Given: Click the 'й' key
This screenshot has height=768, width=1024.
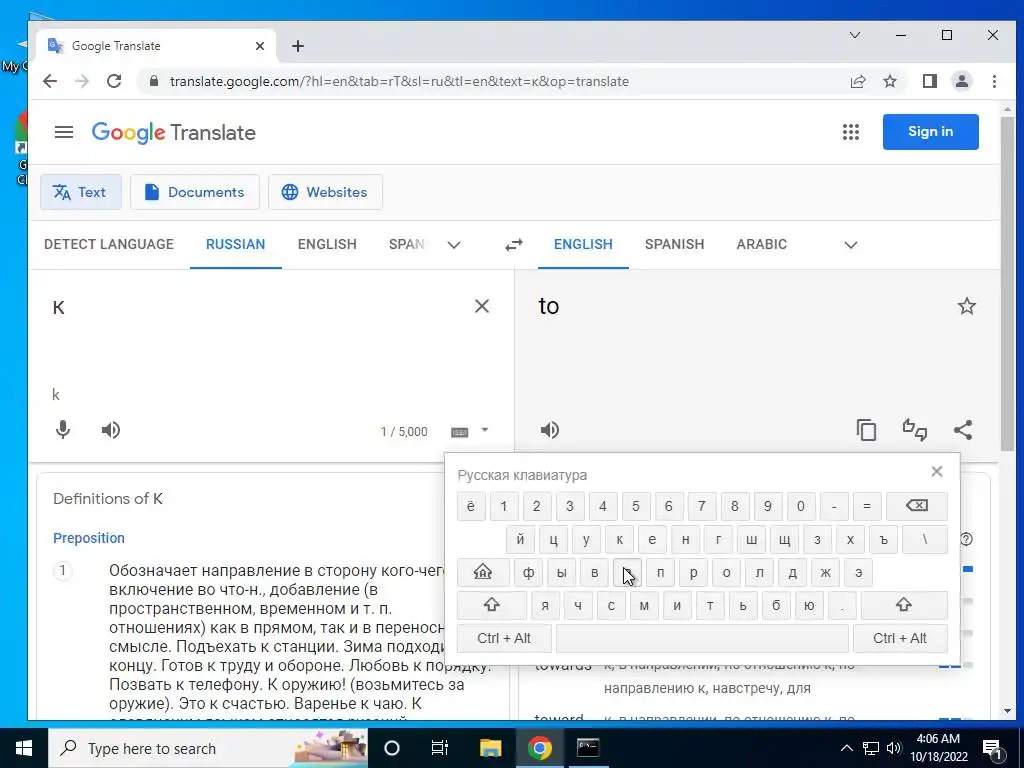Looking at the screenshot, I should click(x=520, y=539).
